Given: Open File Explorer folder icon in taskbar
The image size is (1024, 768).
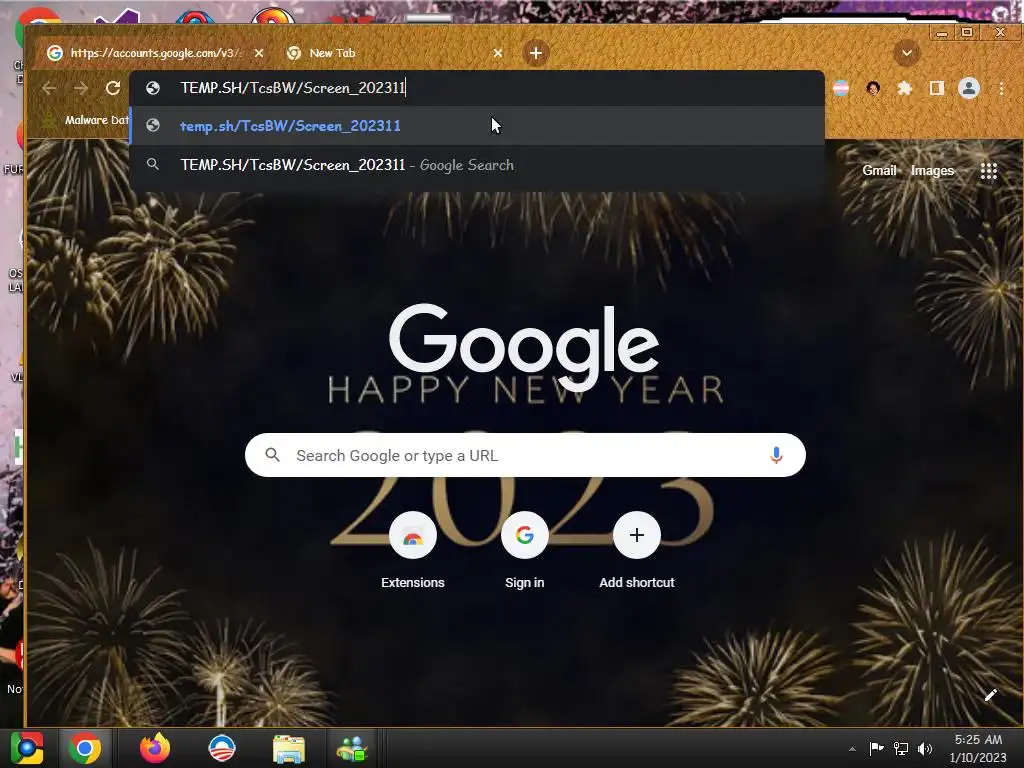Looking at the screenshot, I should [289, 749].
